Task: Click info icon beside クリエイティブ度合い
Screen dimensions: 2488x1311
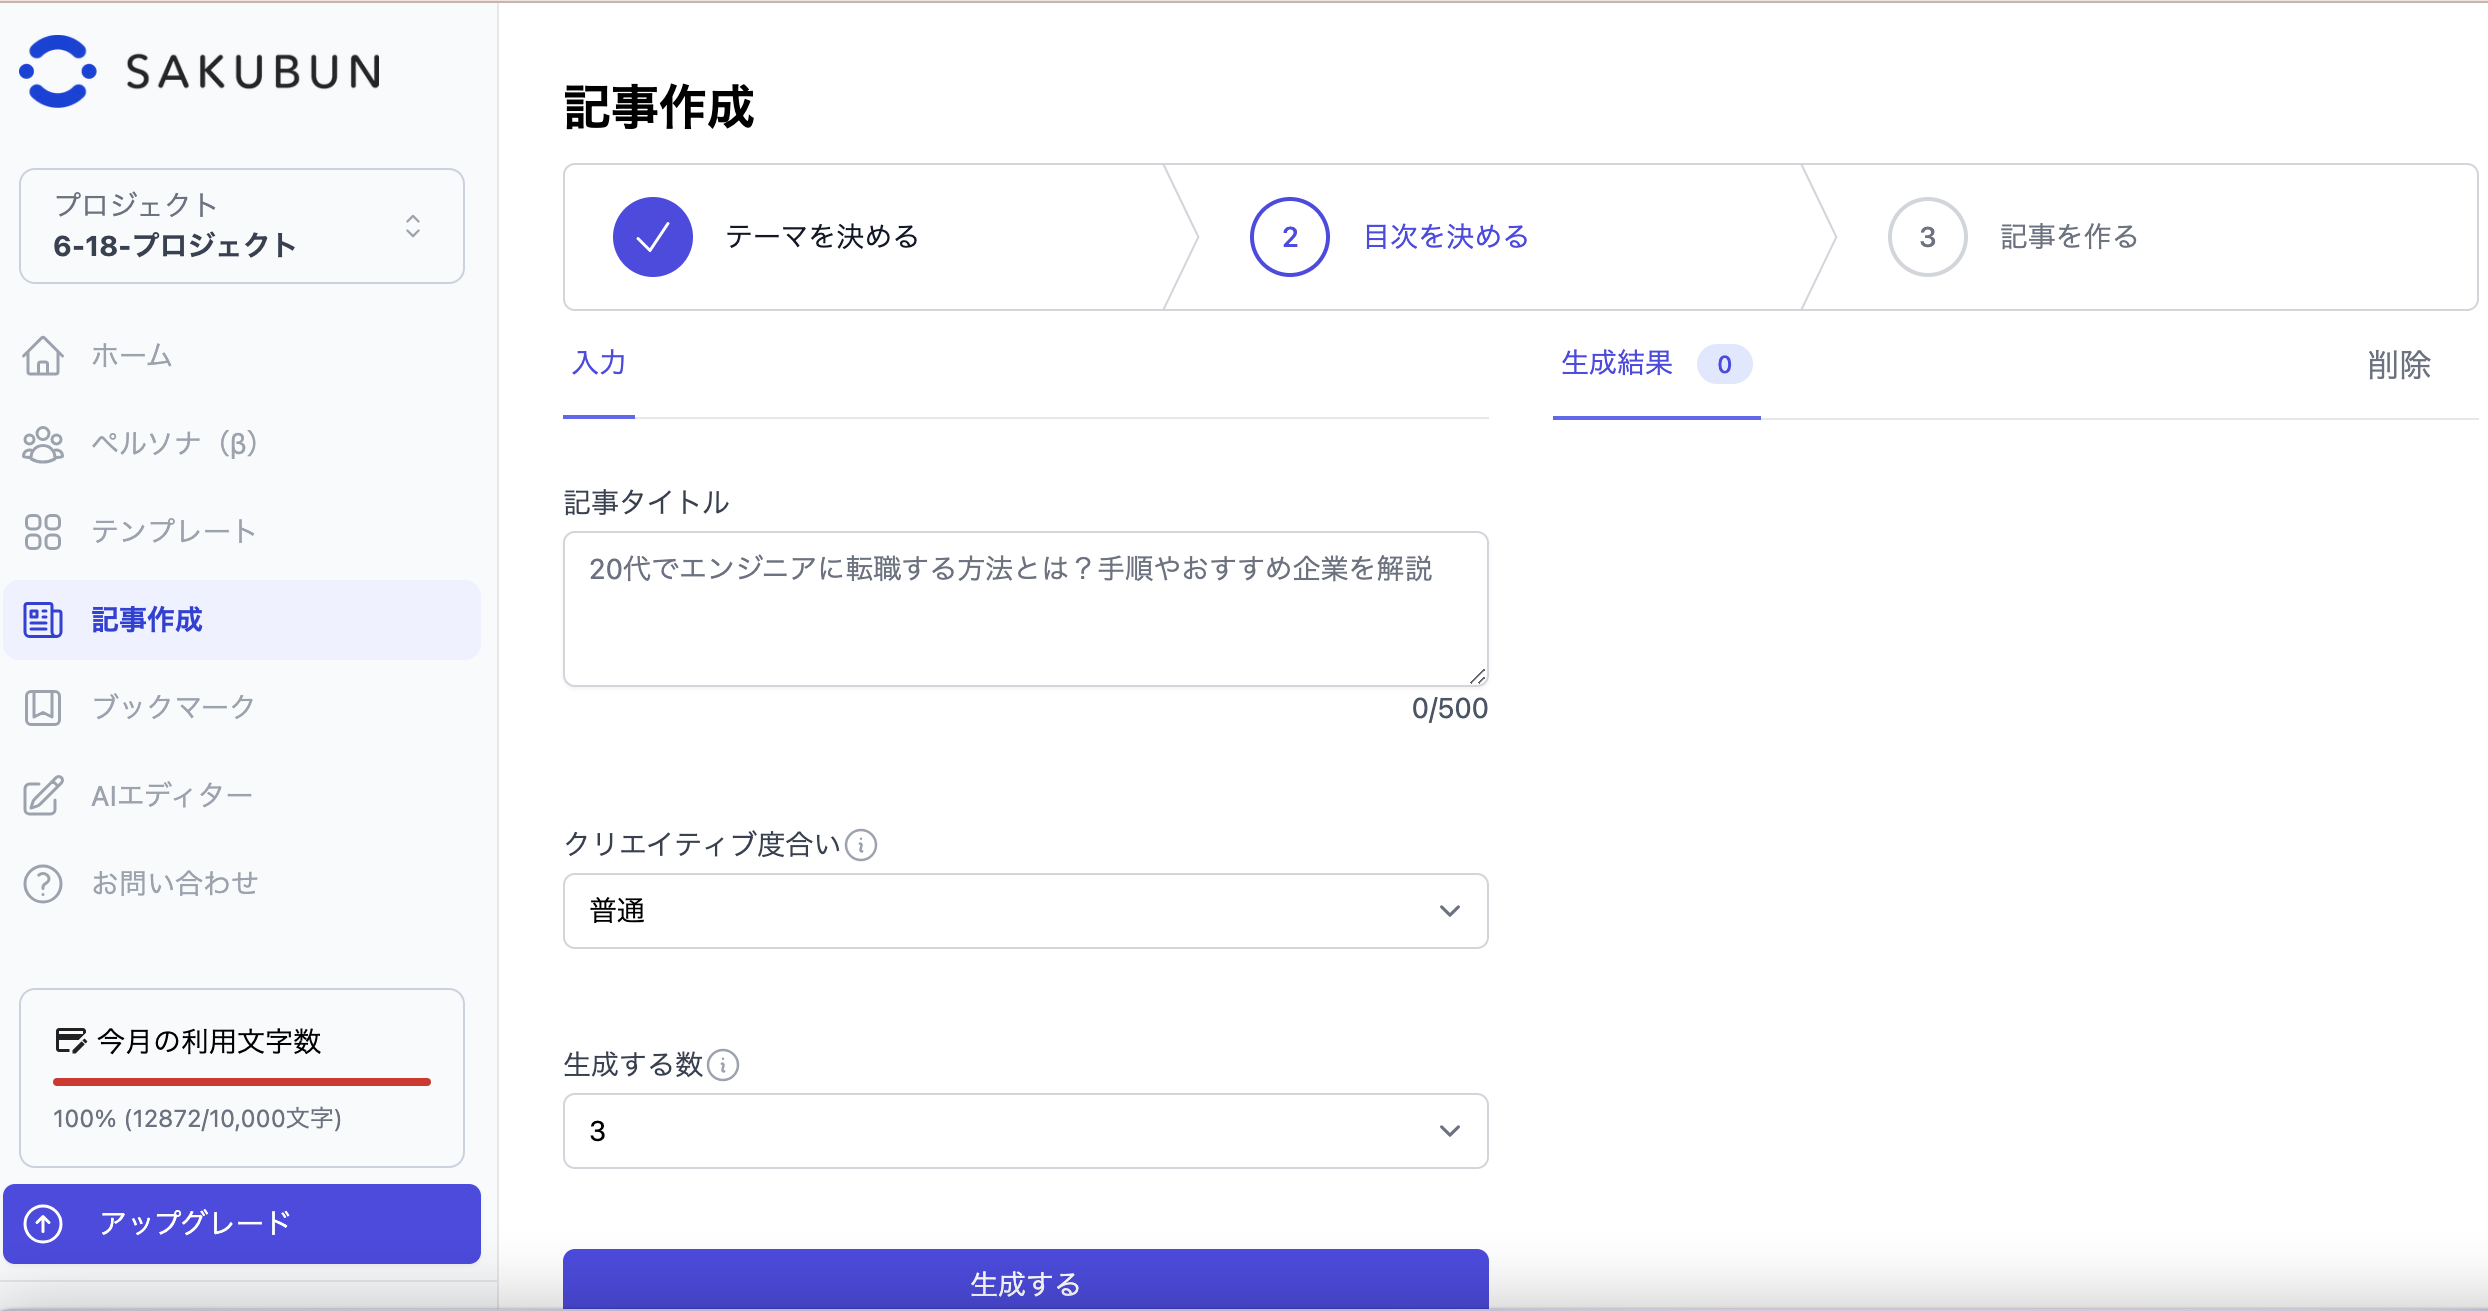Action: click(x=861, y=845)
